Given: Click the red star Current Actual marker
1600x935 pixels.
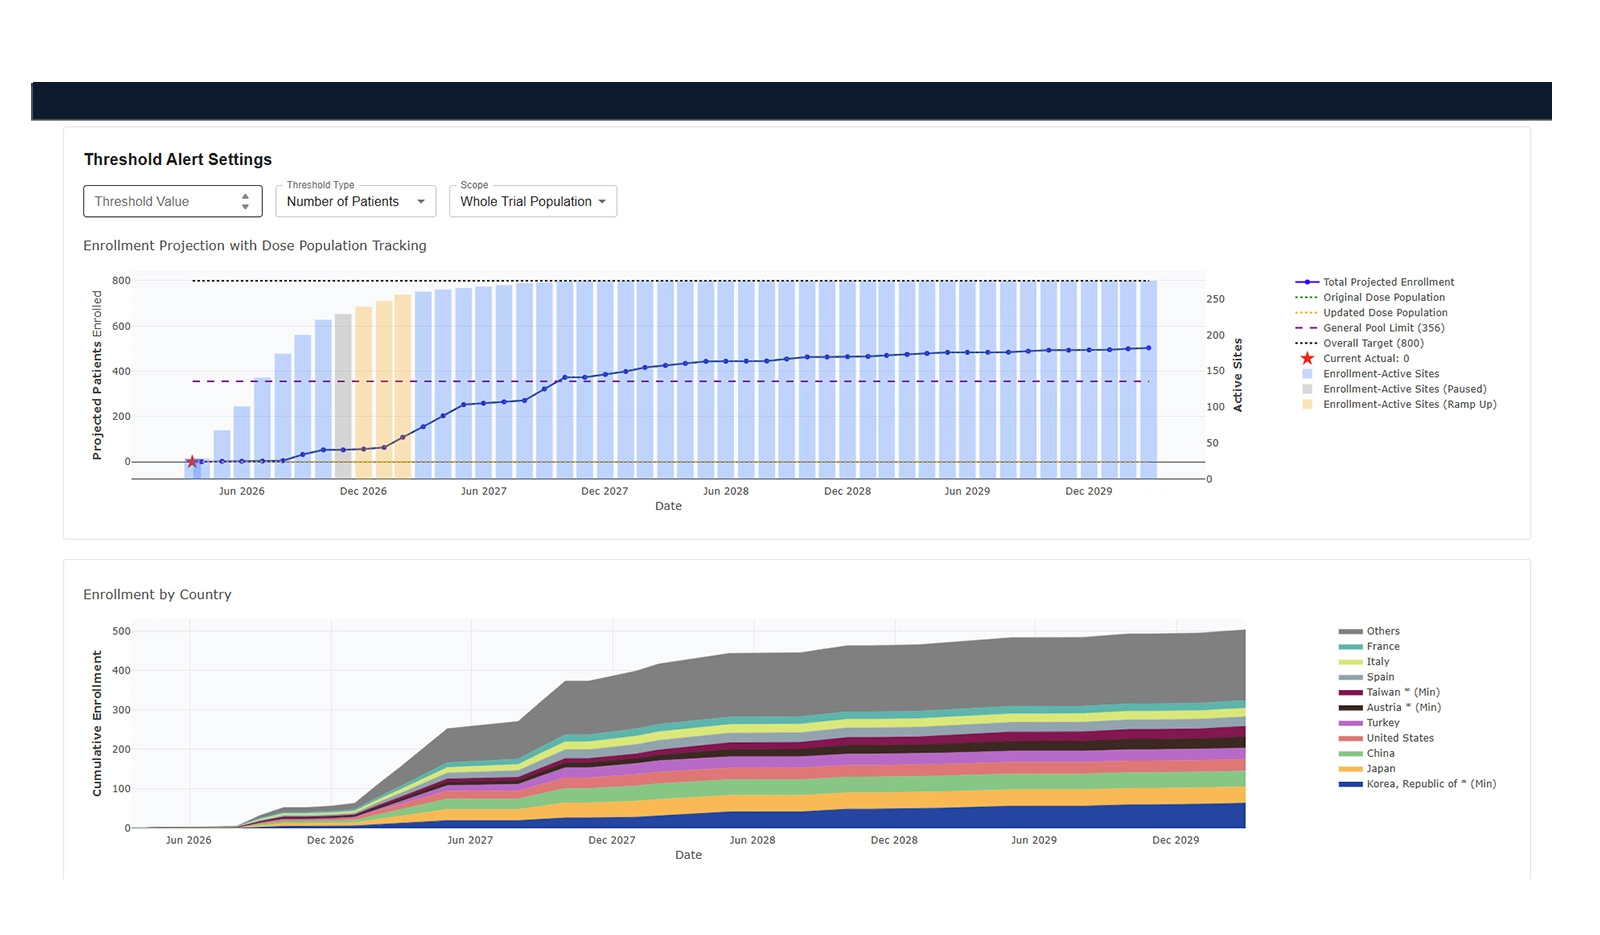Looking at the screenshot, I should click(x=192, y=462).
